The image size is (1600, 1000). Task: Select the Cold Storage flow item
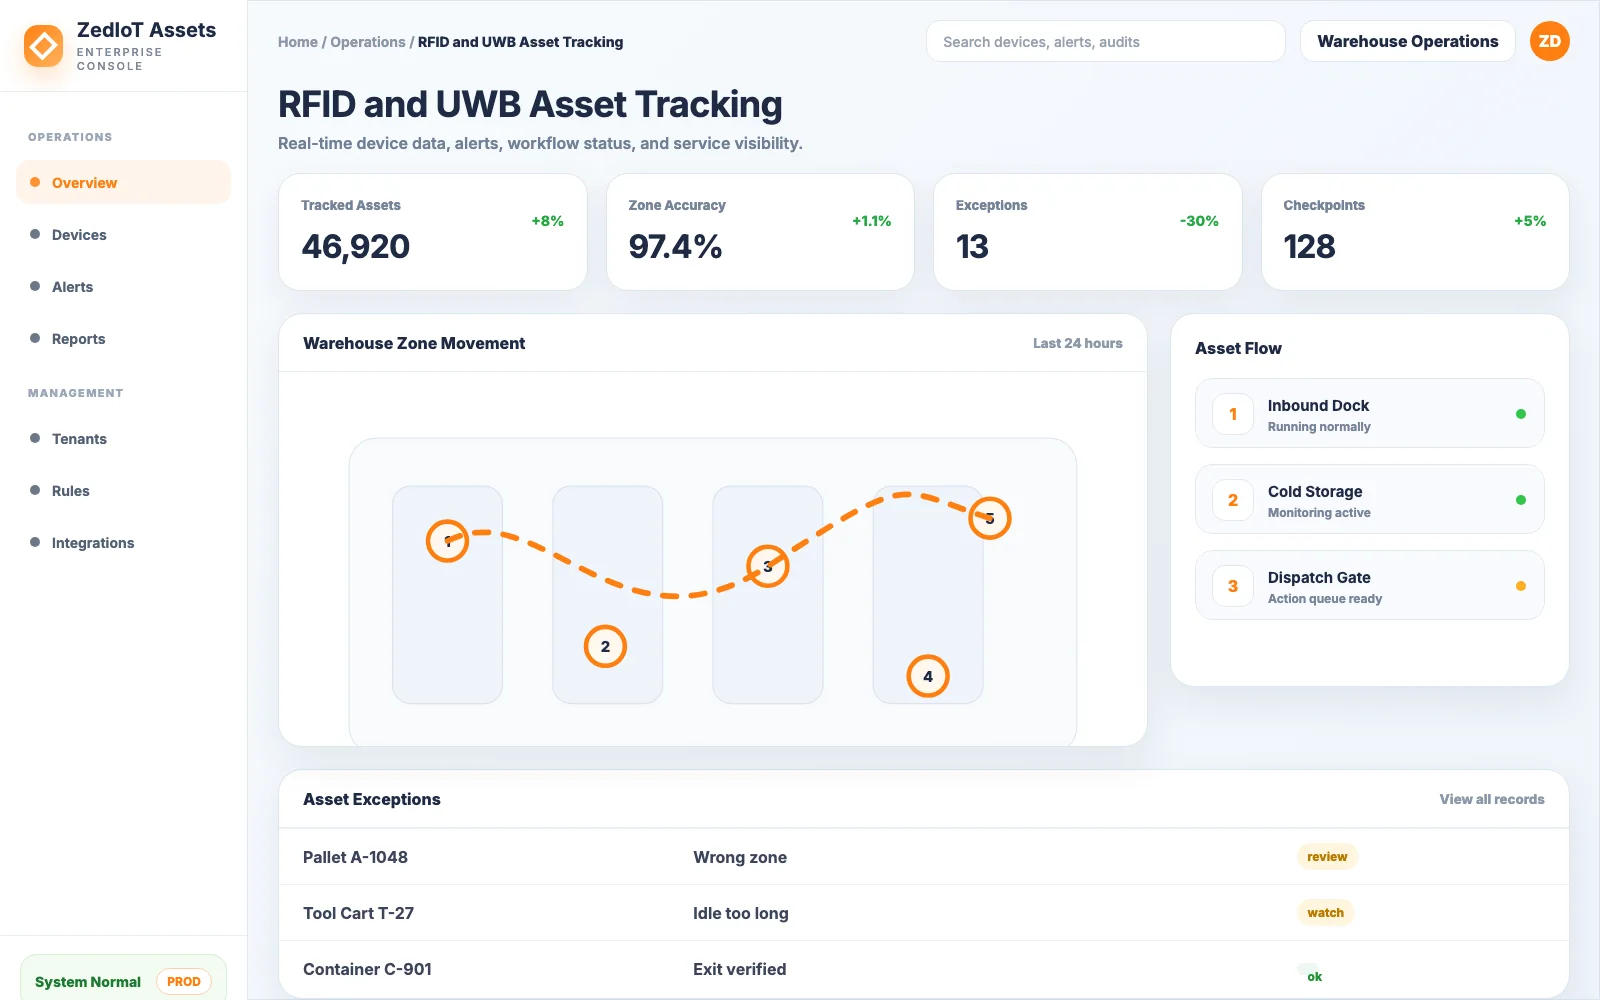[x=1369, y=499]
